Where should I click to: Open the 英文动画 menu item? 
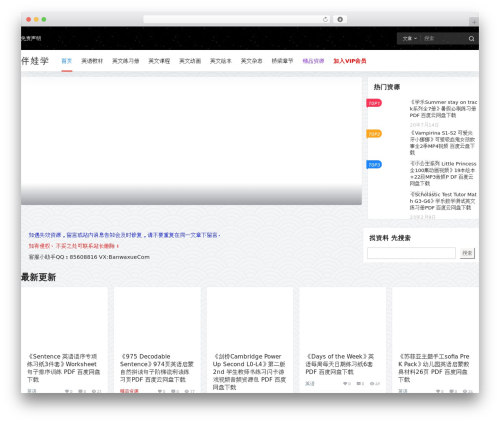(190, 61)
